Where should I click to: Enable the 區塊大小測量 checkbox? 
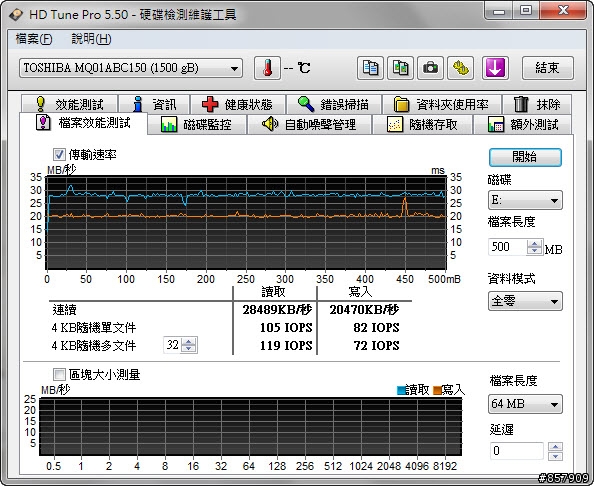pos(59,375)
